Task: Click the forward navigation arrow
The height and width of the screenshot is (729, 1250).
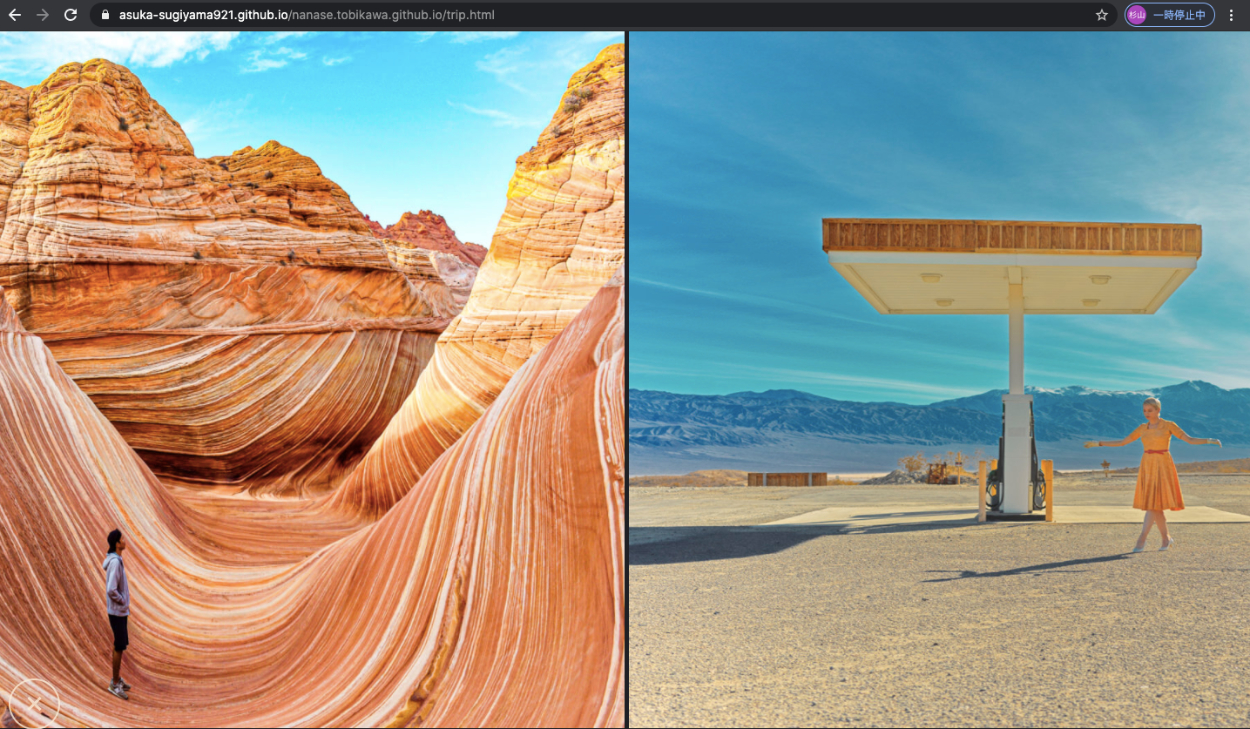Action: pyautogui.click(x=42, y=15)
